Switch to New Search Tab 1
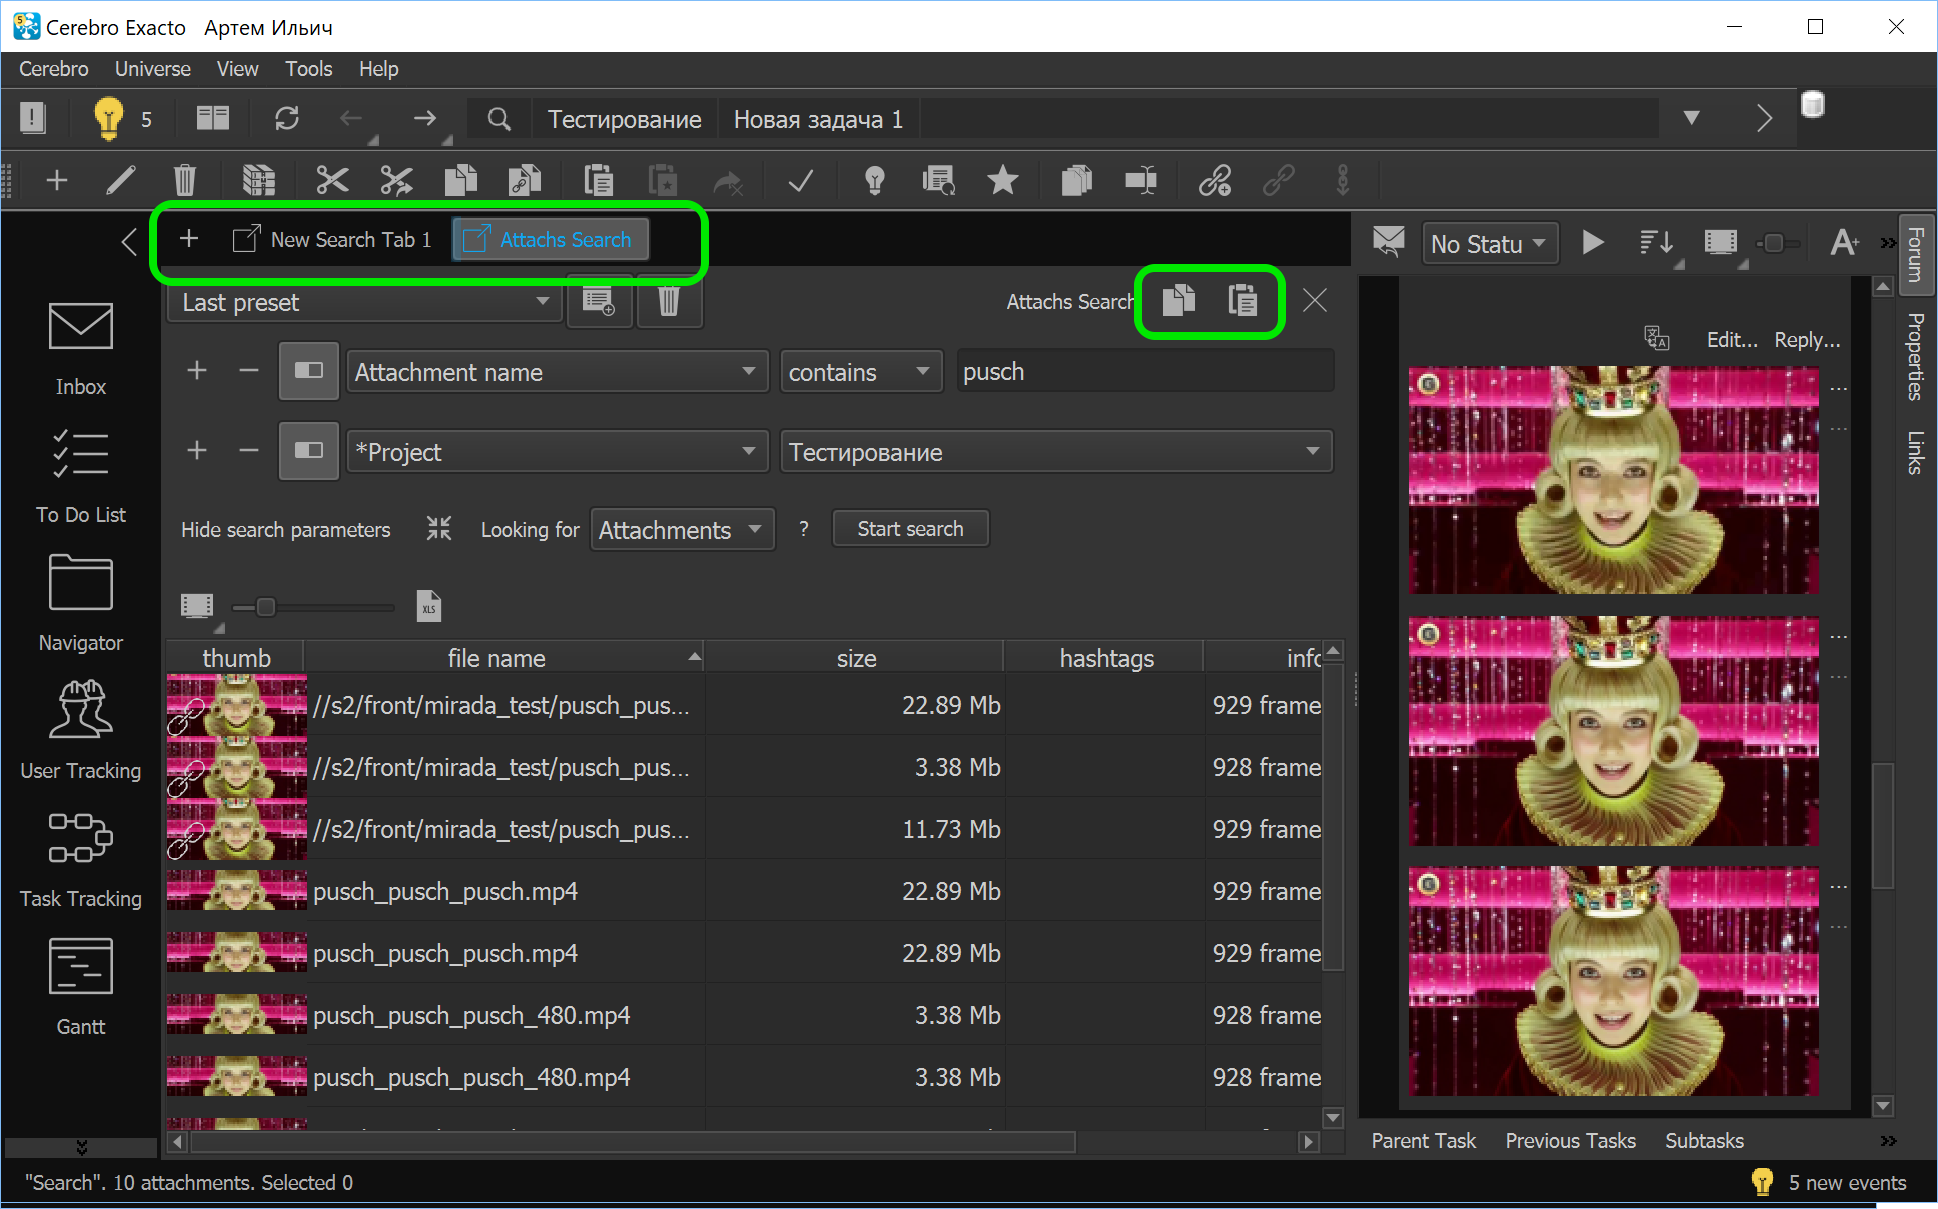 (x=332, y=240)
